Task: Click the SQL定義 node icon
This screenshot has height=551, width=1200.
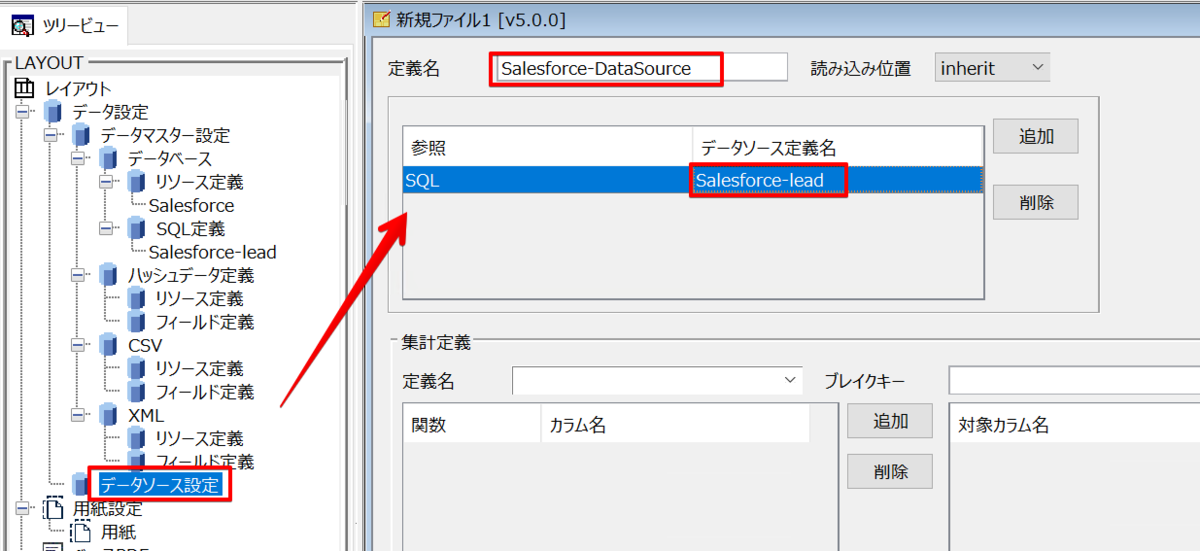Action: pos(136,229)
